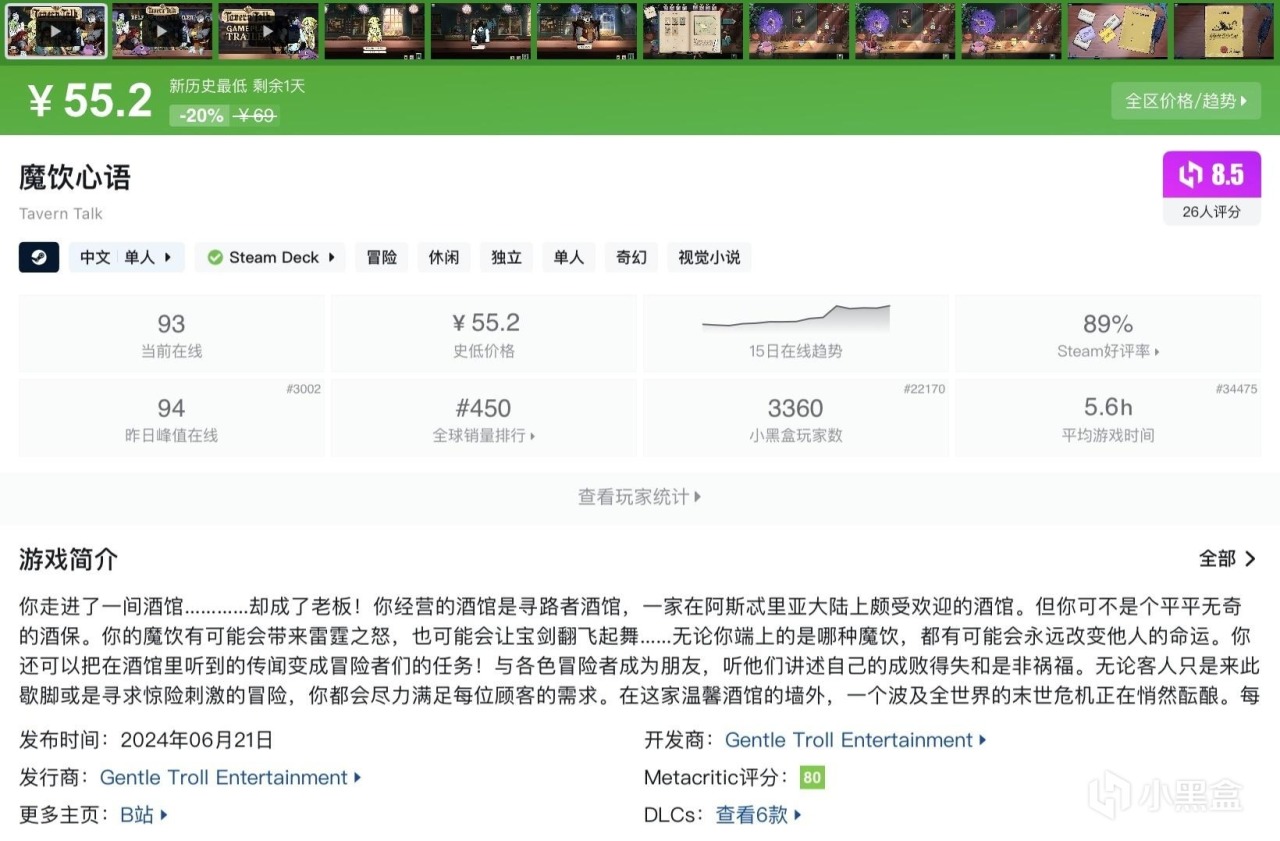Click the release date 2024年06月21日
The height and width of the screenshot is (841, 1280).
[196, 740]
